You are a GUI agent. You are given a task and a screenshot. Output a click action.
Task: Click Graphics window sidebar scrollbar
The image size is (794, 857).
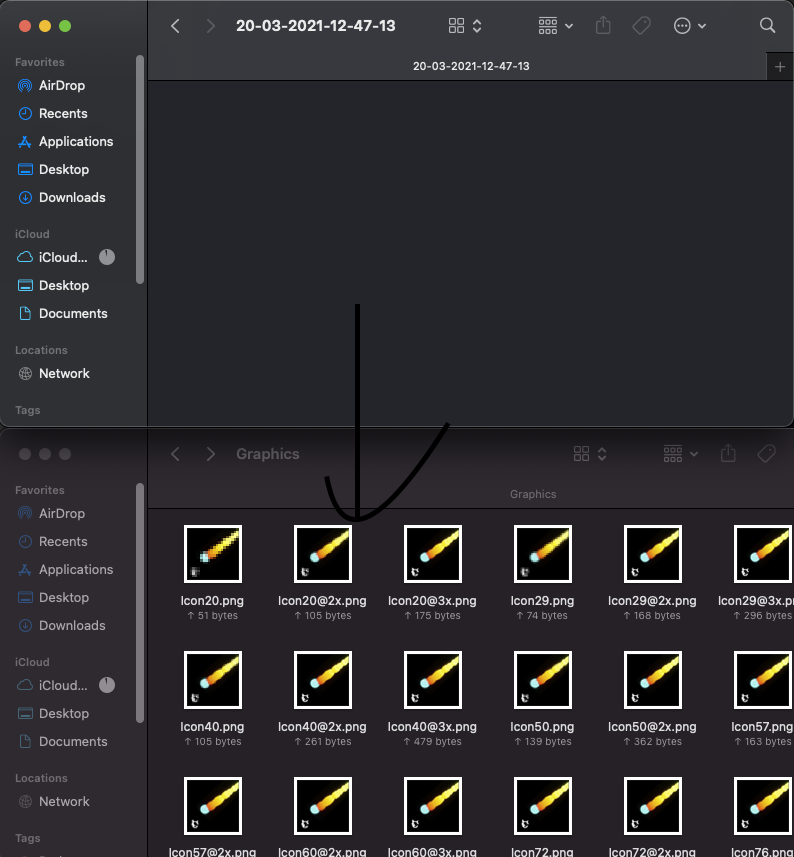(x=140, y=603)
